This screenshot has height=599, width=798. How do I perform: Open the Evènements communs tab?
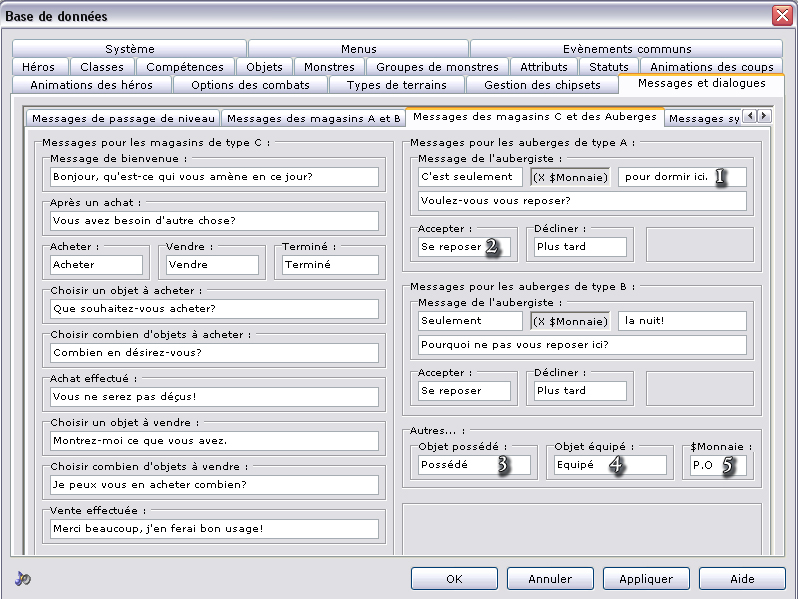click(x=626, y=48)
